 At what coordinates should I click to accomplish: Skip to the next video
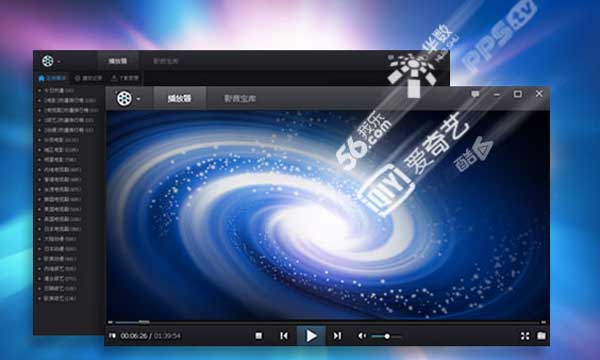point(337,336)
